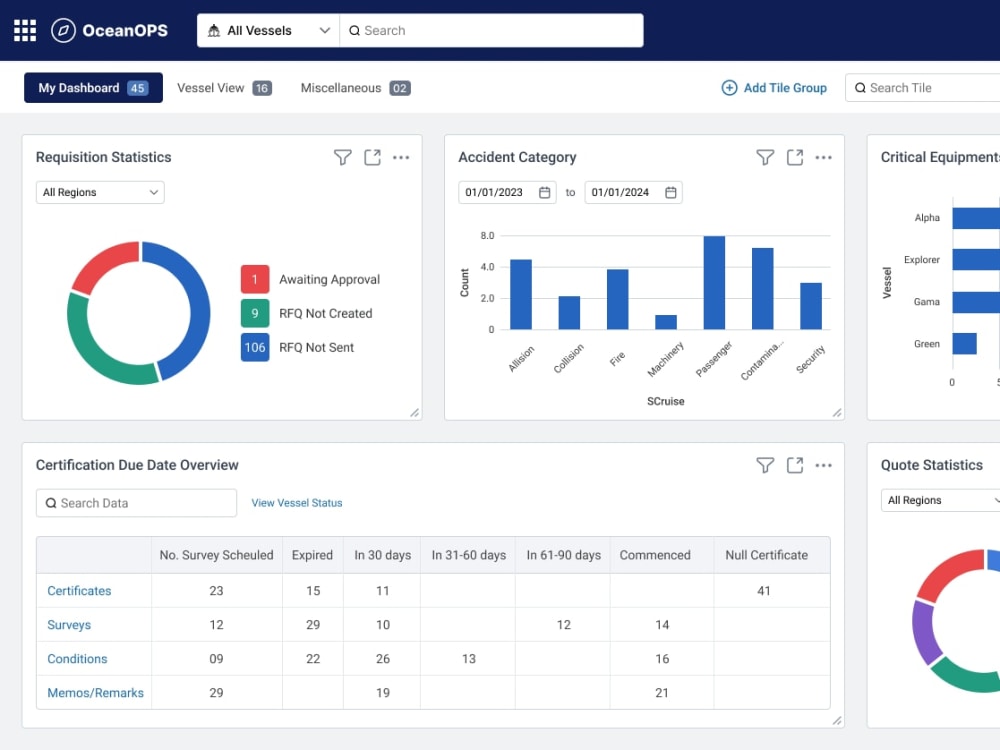Click the 01/01/2023 start date field

click(x=507, y=193)
